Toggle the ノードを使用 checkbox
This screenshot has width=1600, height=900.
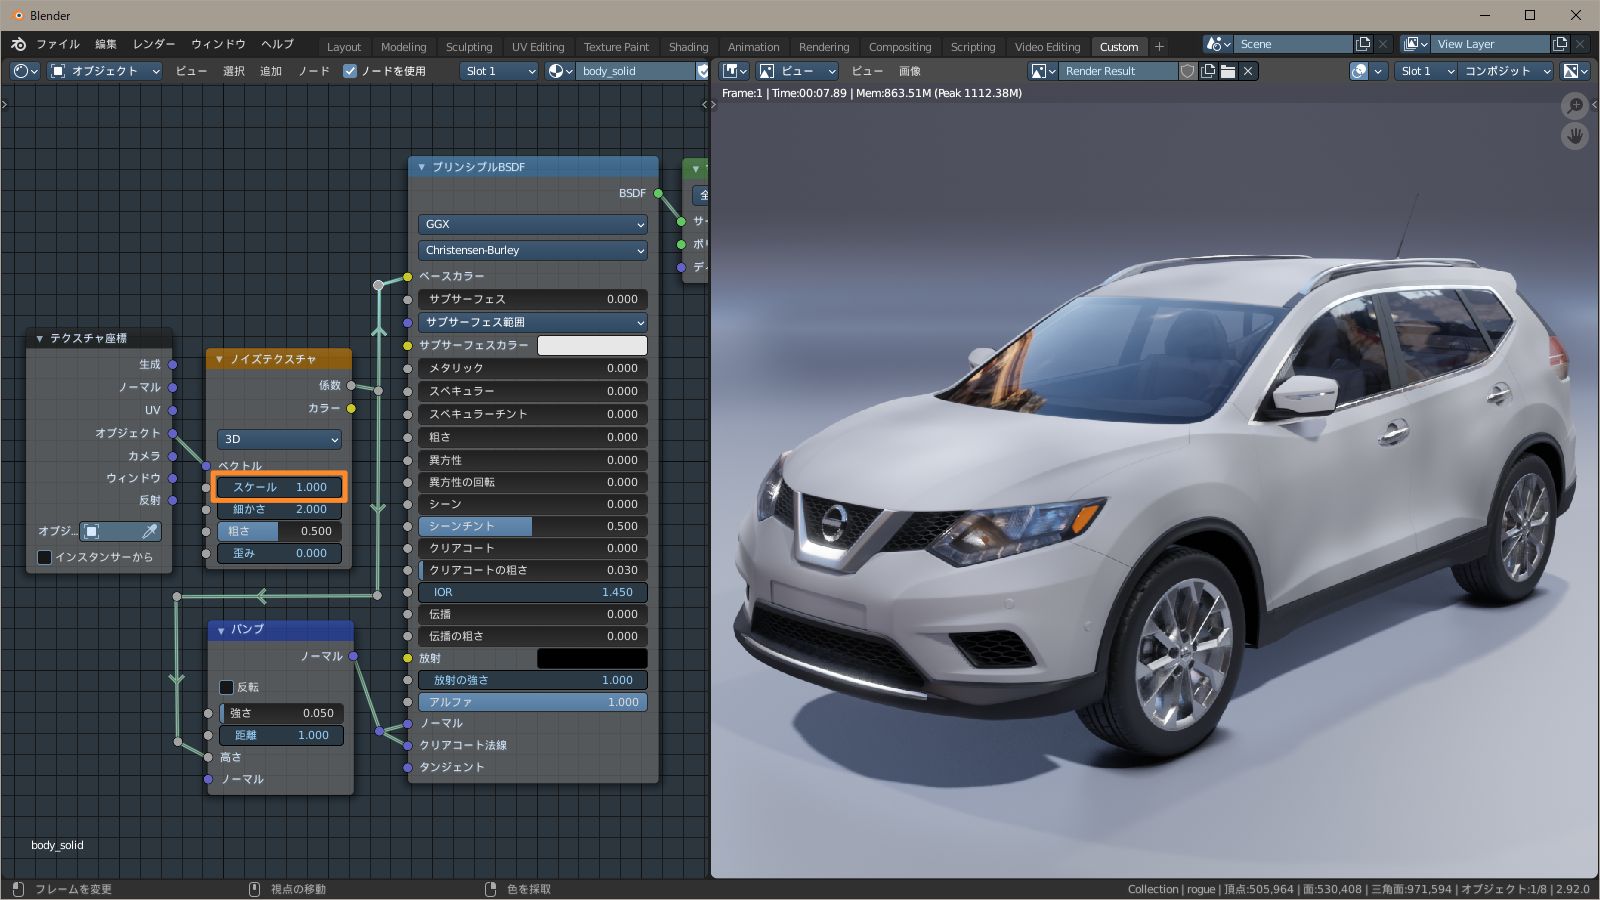point(350,71)
